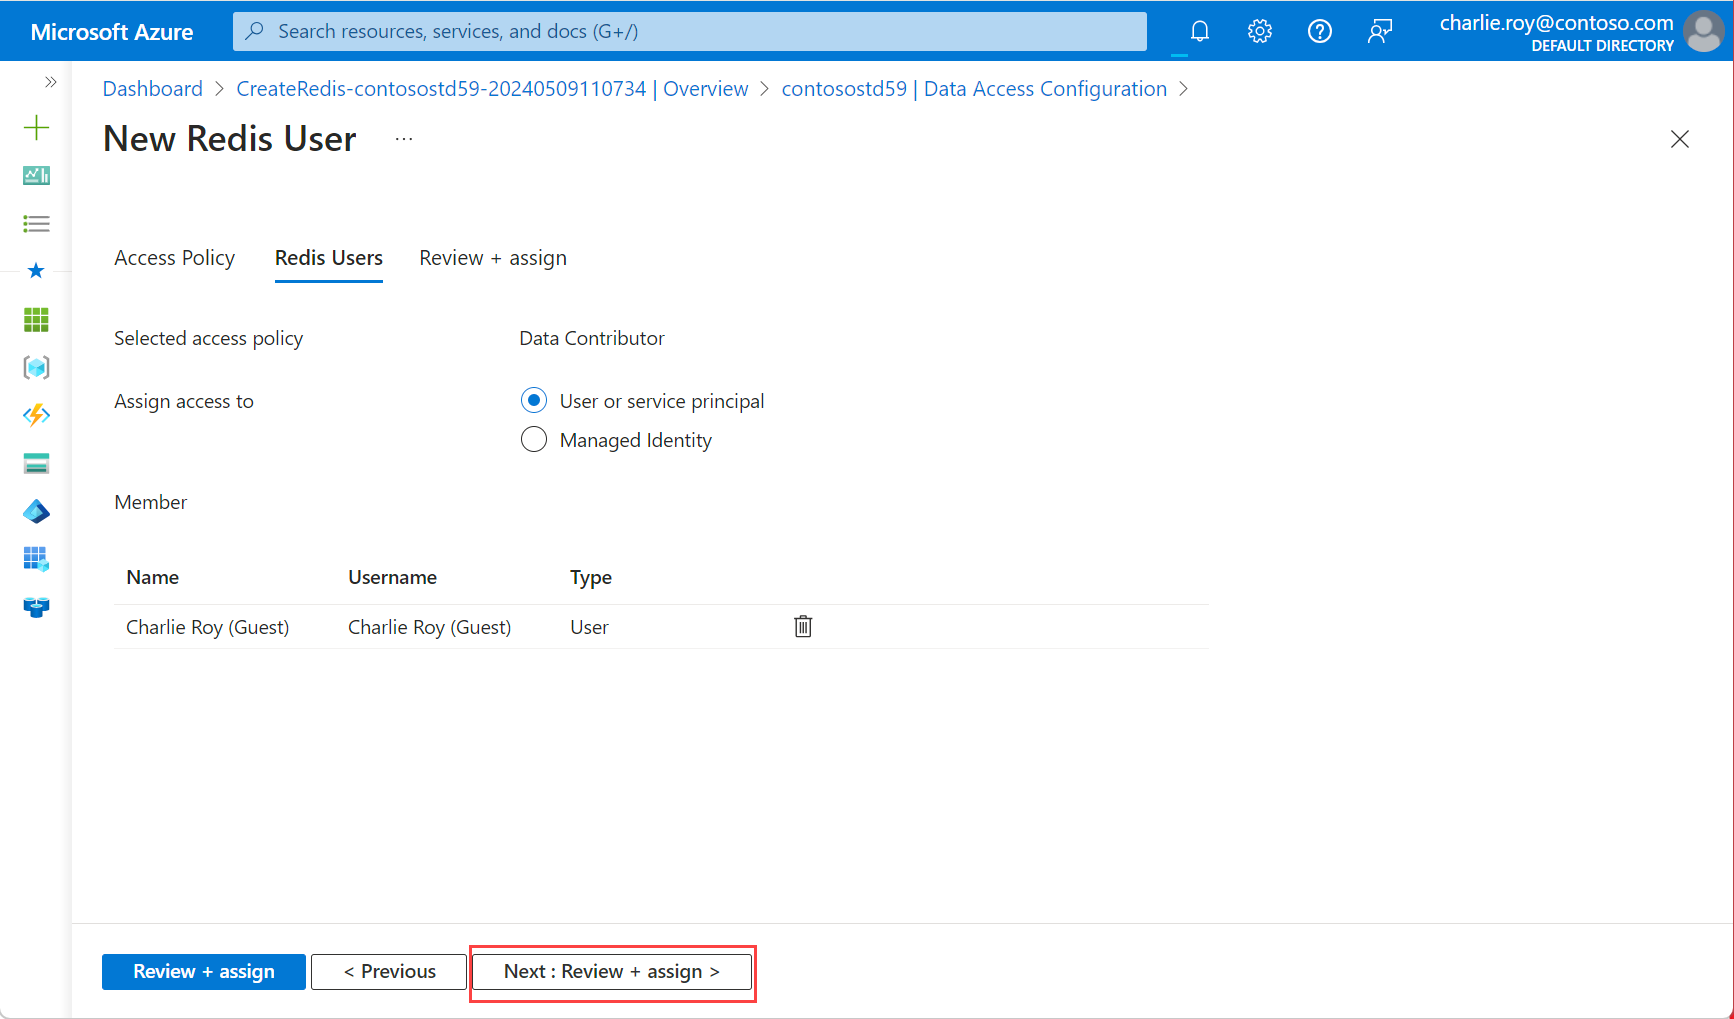Switch to the Access Policy tab
The image size is (1734, 1019).
174,257
